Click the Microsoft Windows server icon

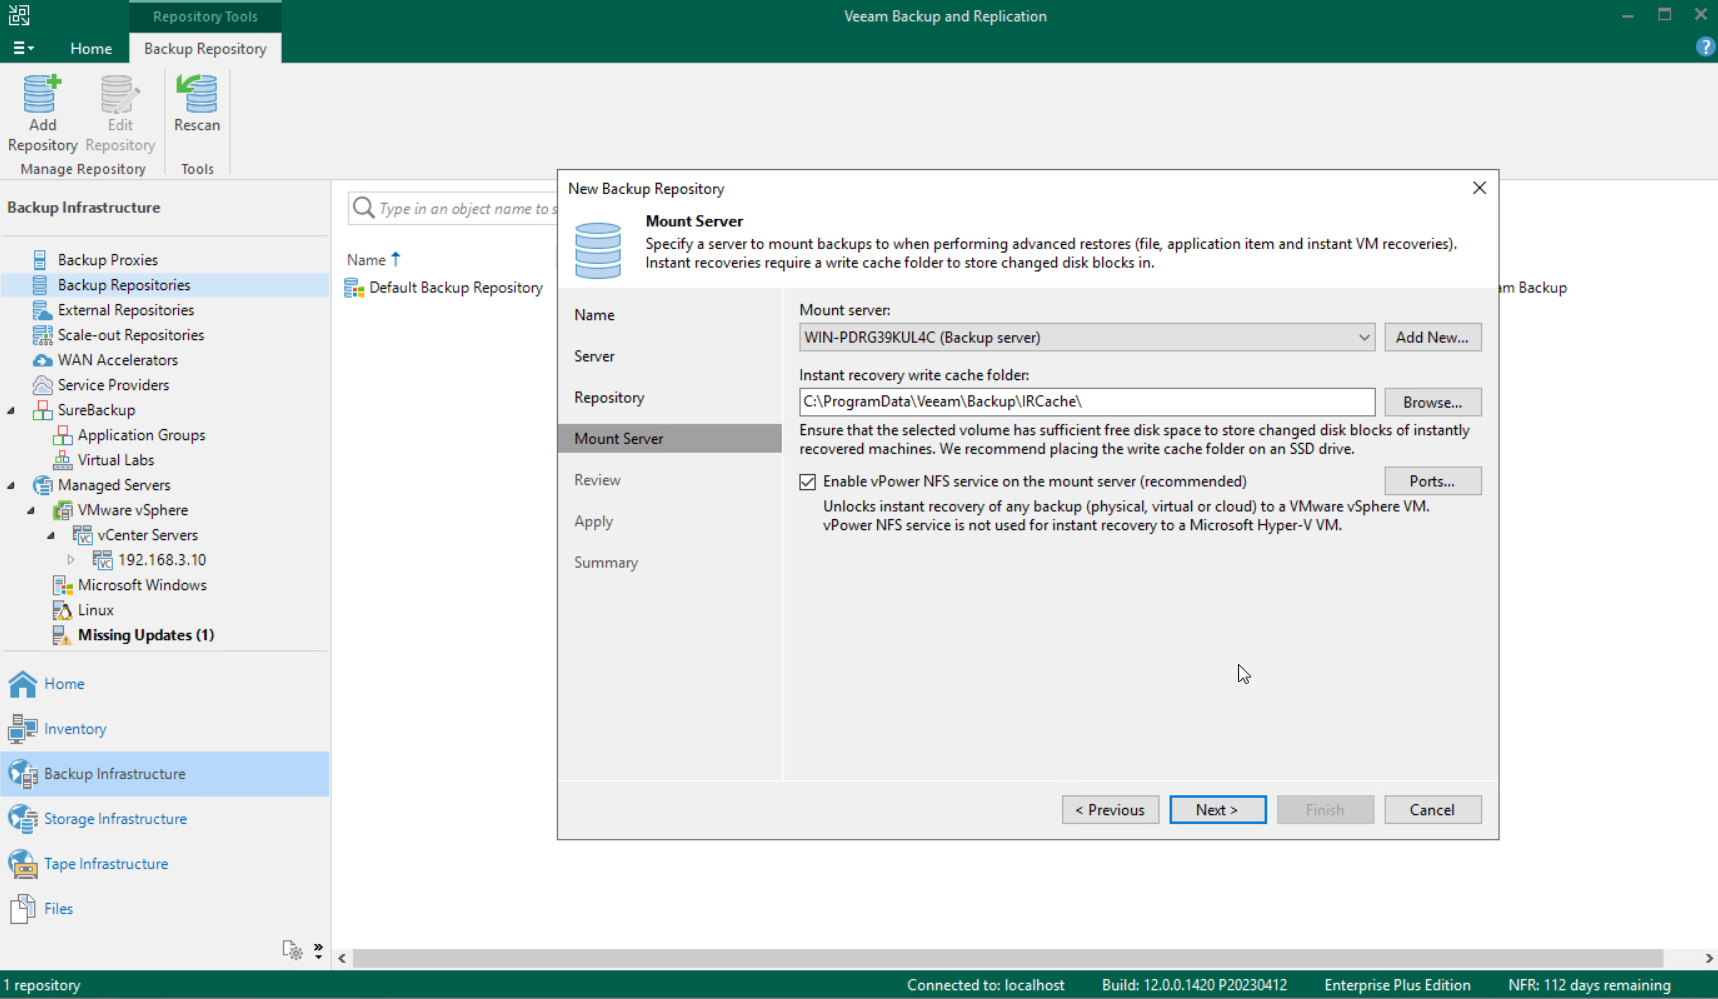(x=62, y=585)
